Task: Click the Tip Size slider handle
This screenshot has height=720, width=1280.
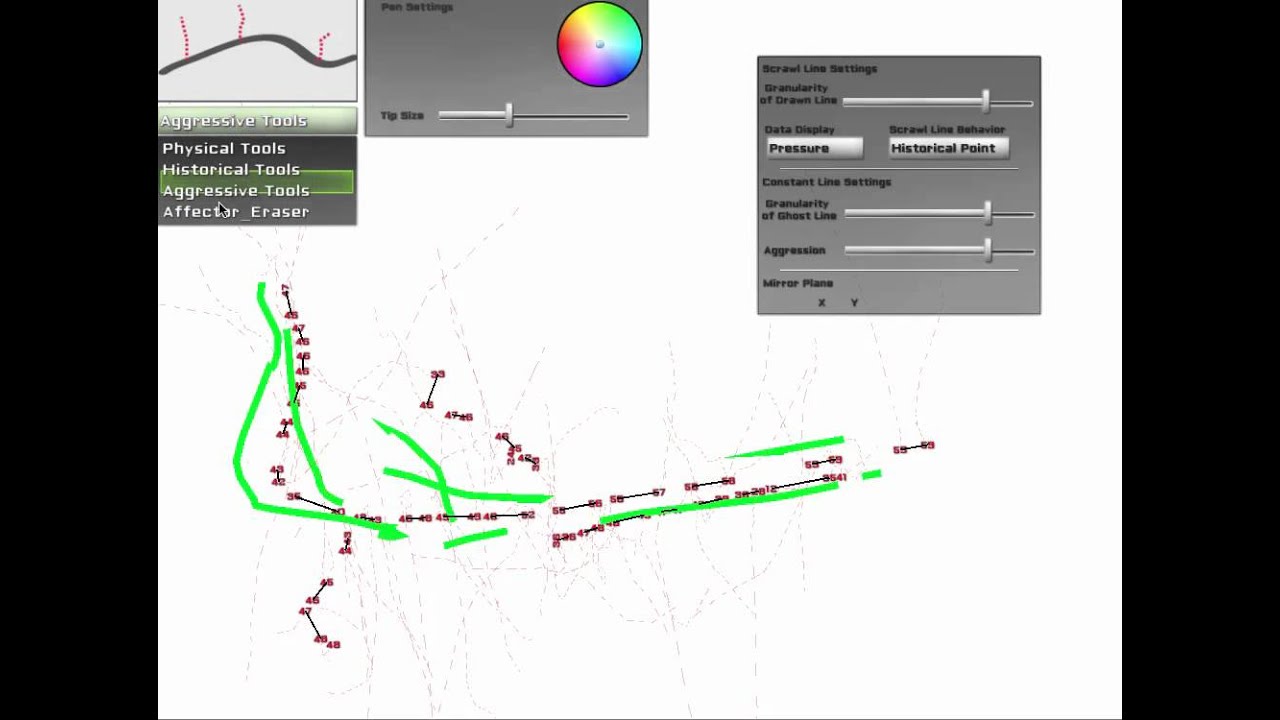Action: [509, 116]
